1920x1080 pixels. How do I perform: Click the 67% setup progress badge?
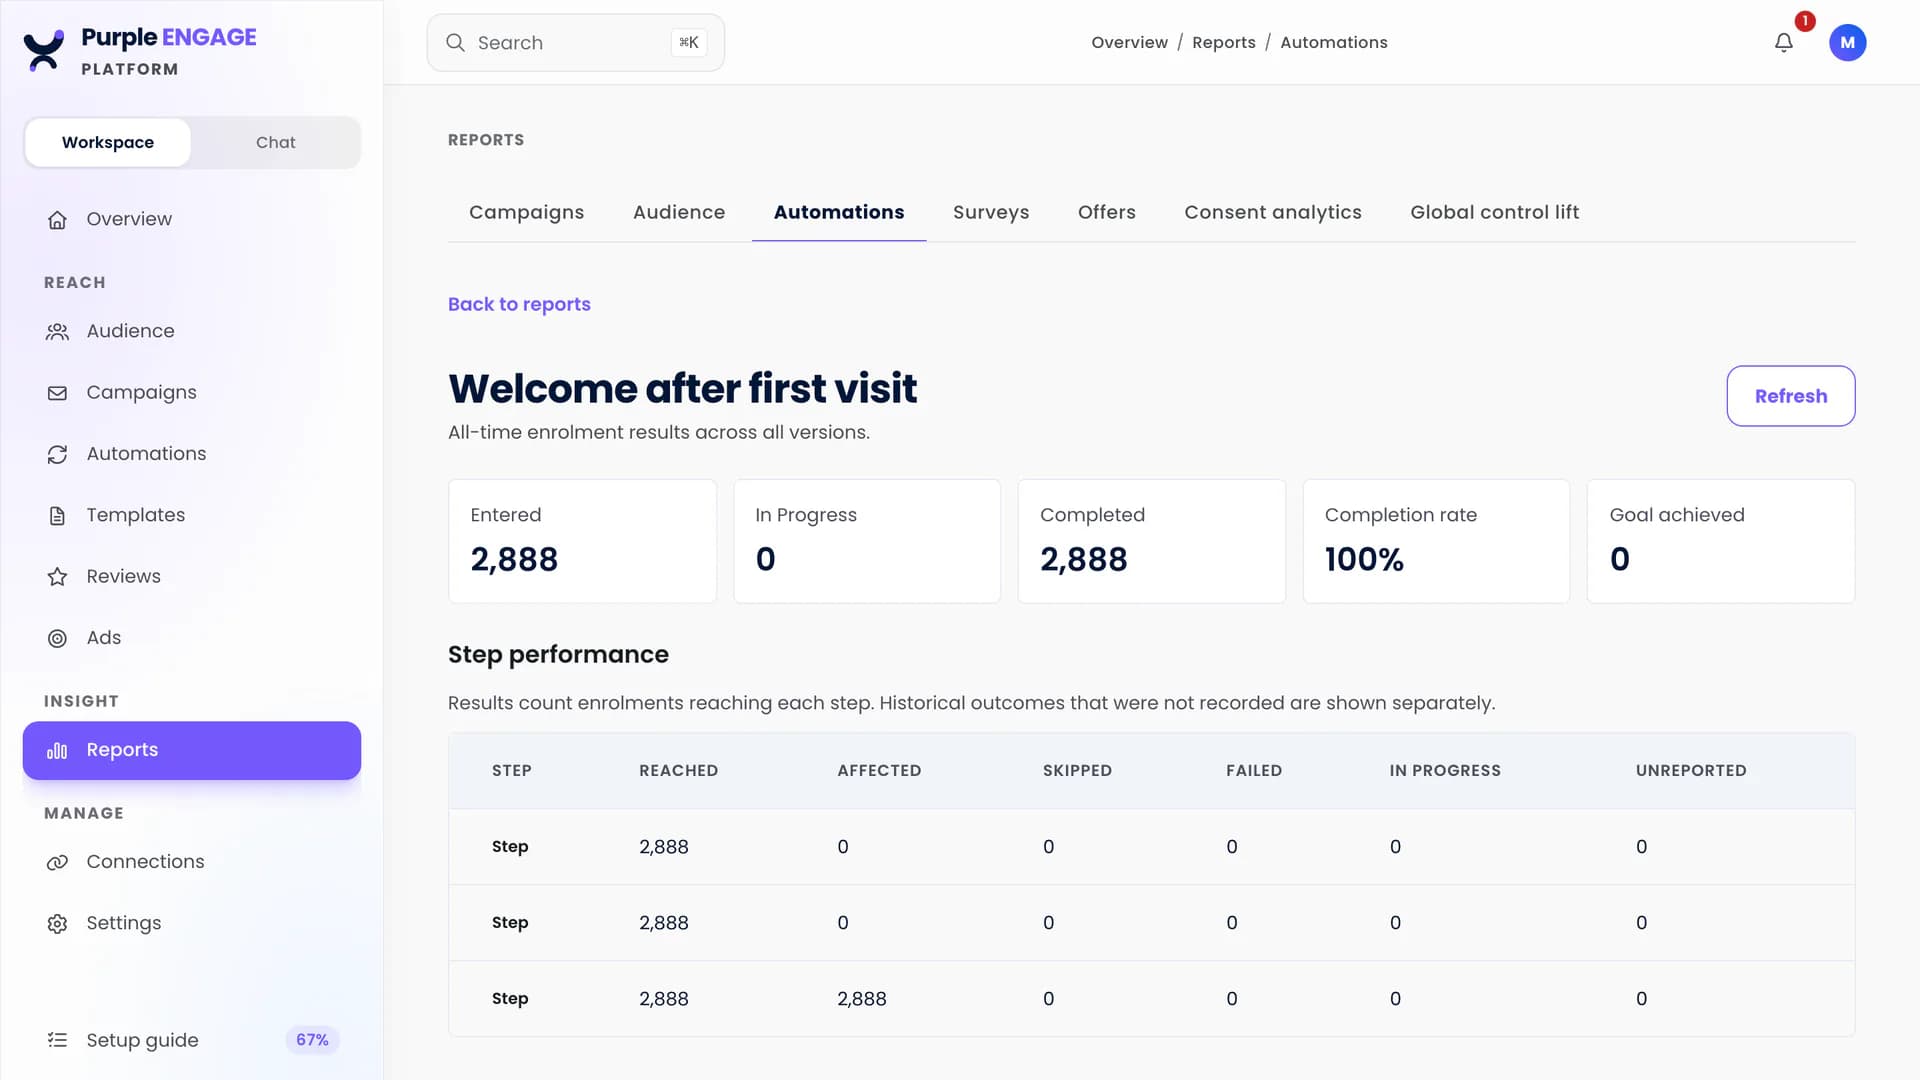coord(312,1040)
